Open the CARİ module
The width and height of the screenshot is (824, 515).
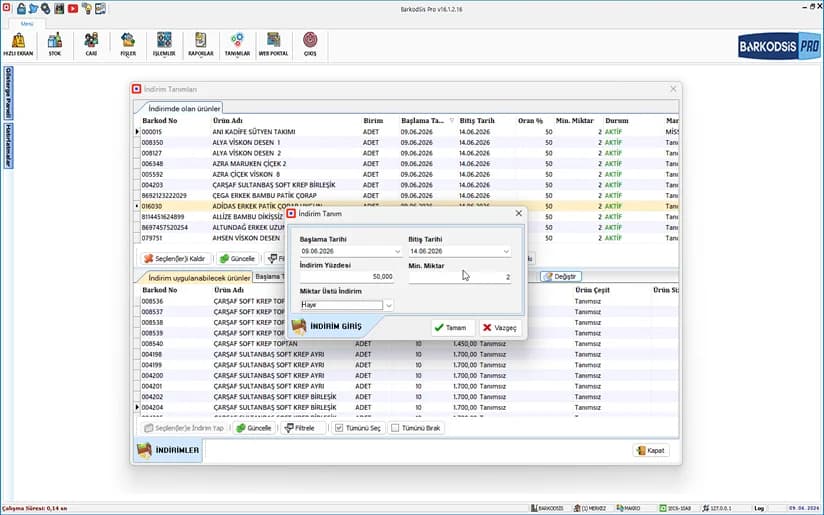click(91, 44)
